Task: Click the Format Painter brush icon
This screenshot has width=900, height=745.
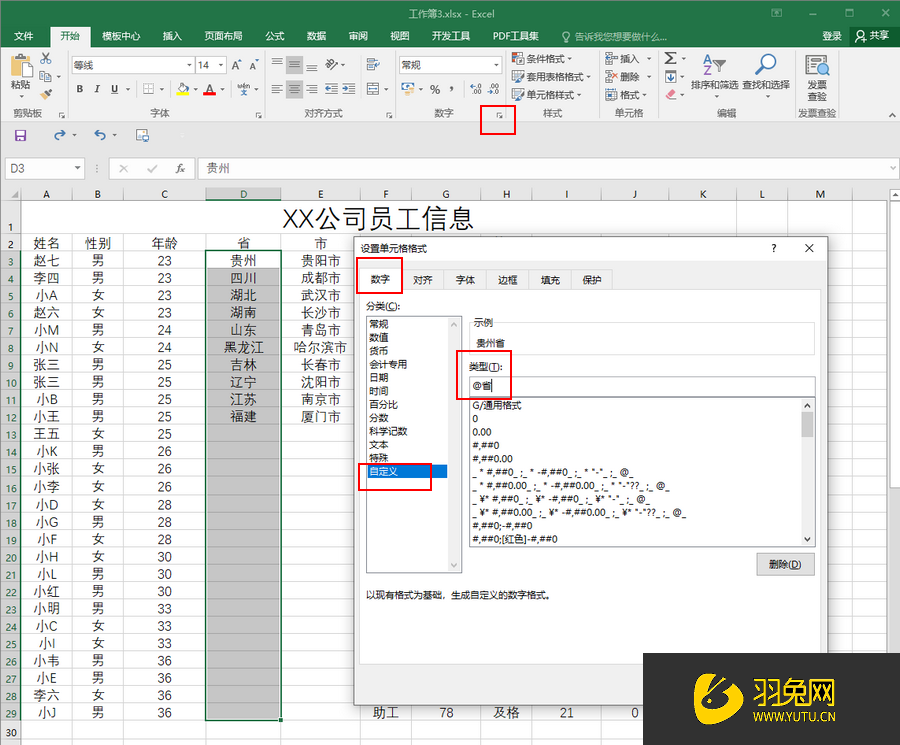Action: (46, 94)
